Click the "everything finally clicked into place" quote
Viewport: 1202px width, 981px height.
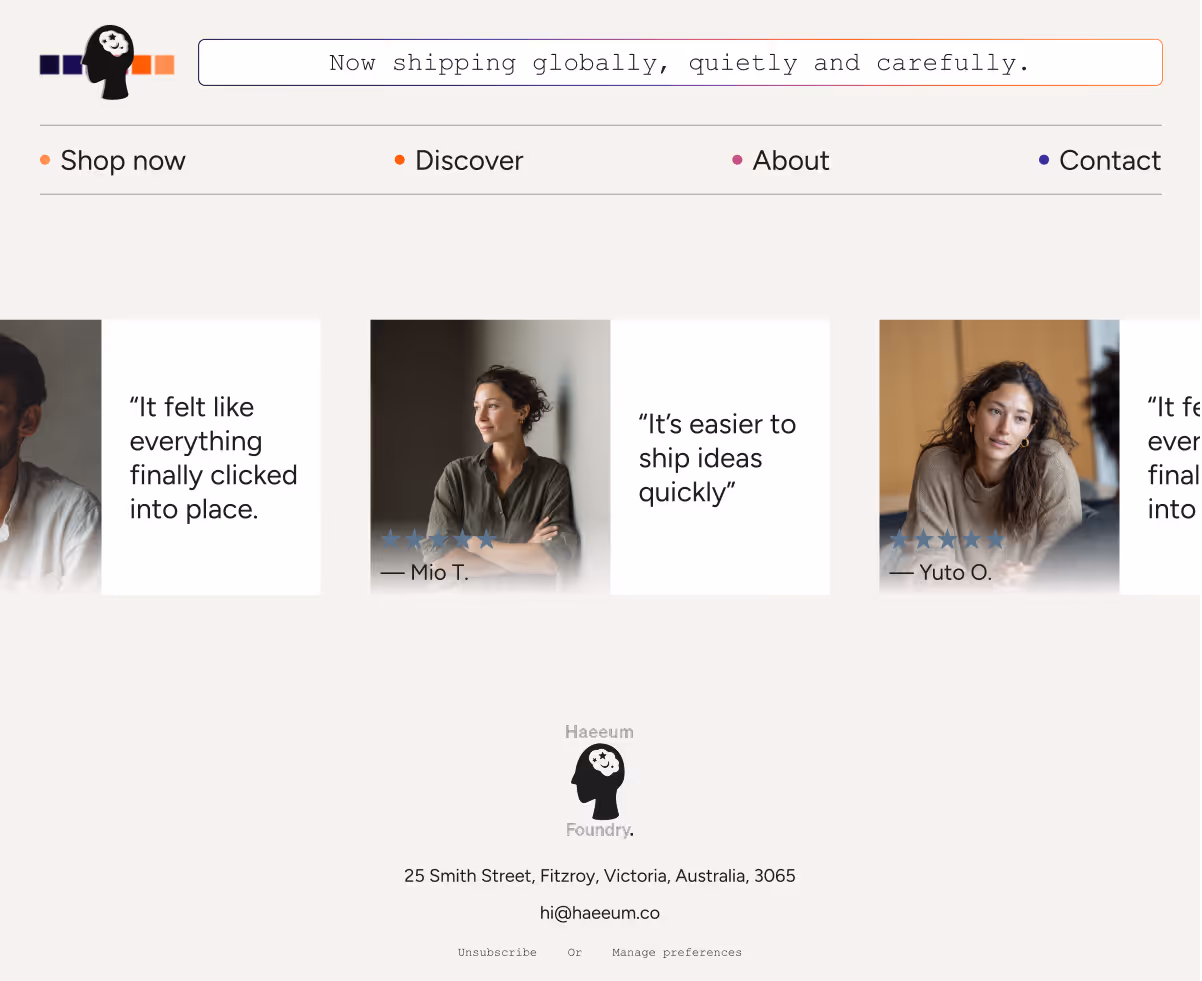point(213,458)
